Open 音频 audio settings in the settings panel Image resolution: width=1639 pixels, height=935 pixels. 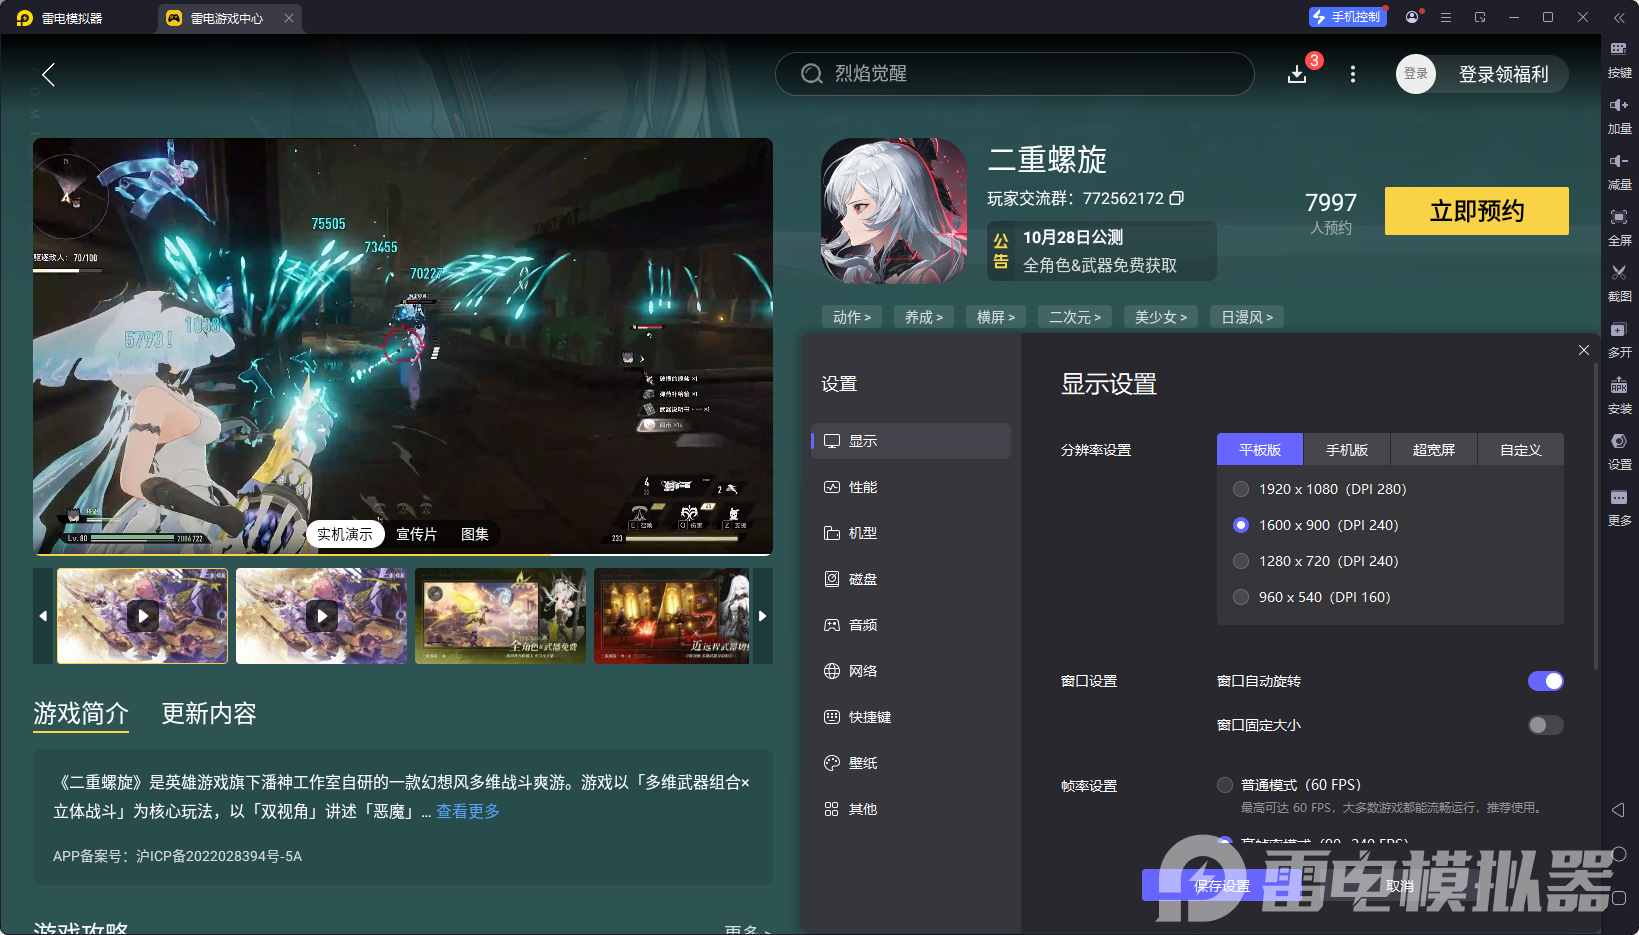(862, 624)
